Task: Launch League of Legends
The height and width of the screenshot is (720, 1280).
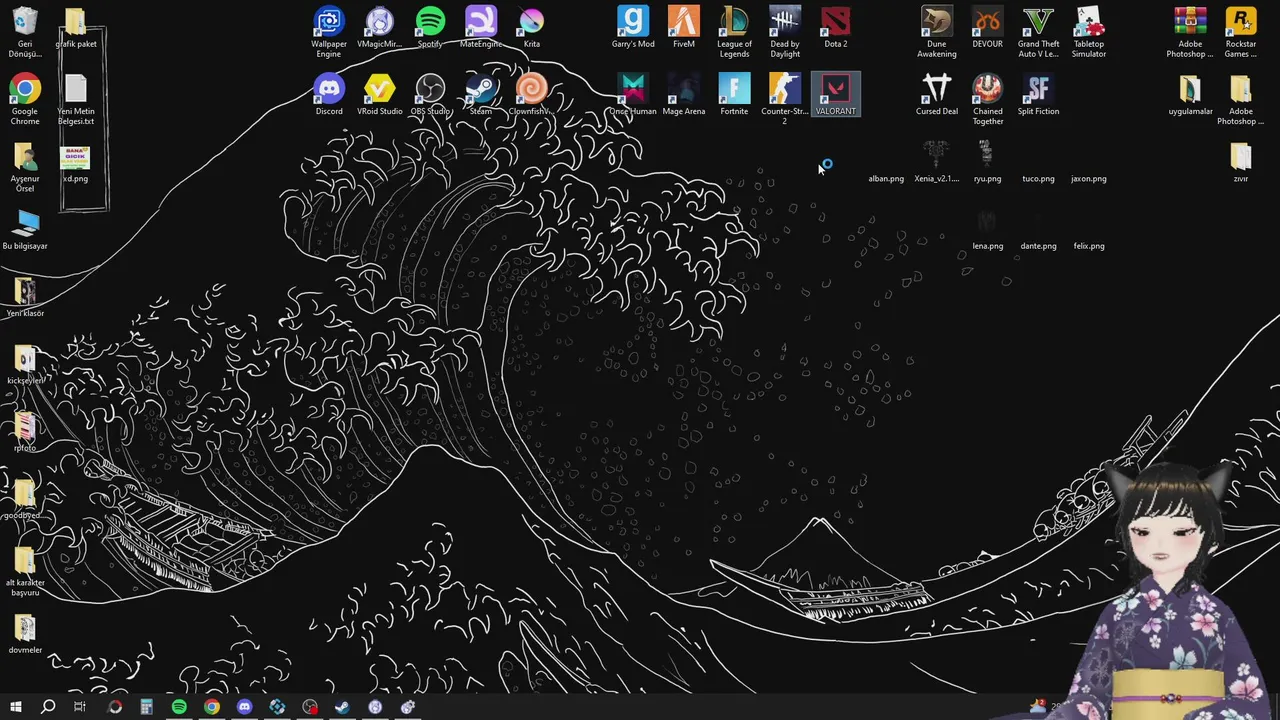Action: pyautogui.click(x=734, y=32)
